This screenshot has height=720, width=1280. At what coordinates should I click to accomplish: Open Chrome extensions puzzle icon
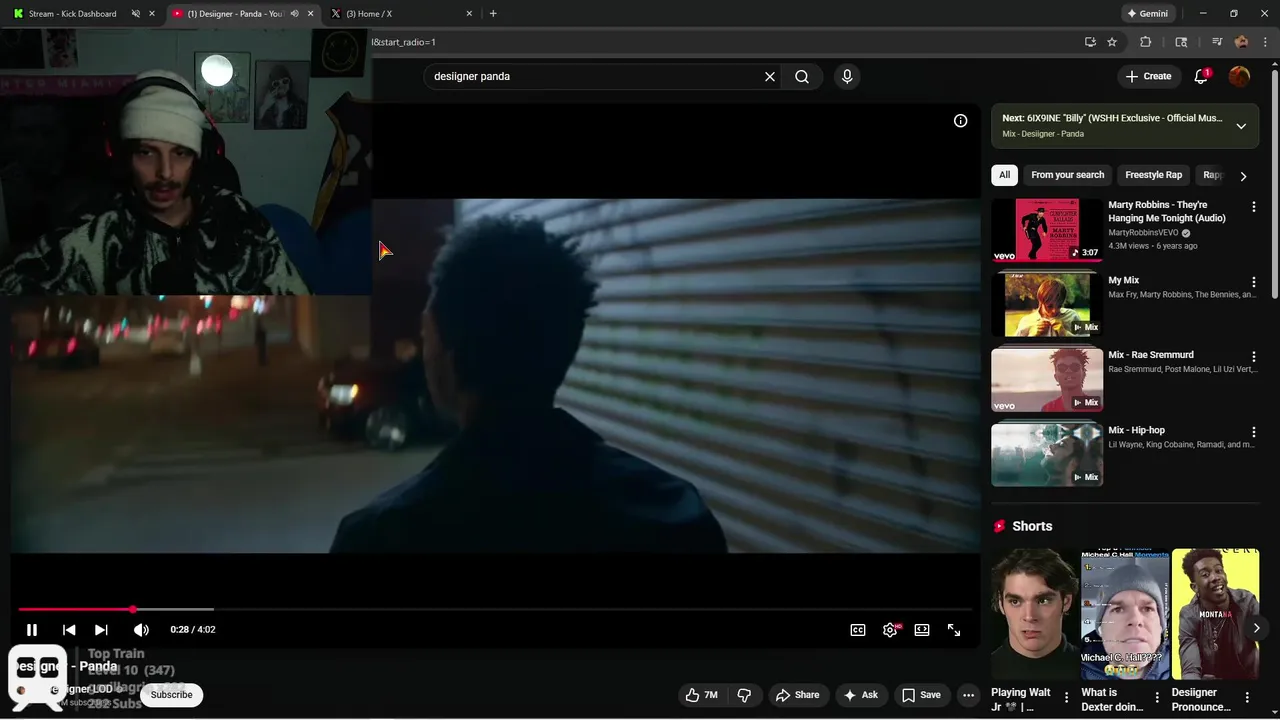[x=1146, y=42]
